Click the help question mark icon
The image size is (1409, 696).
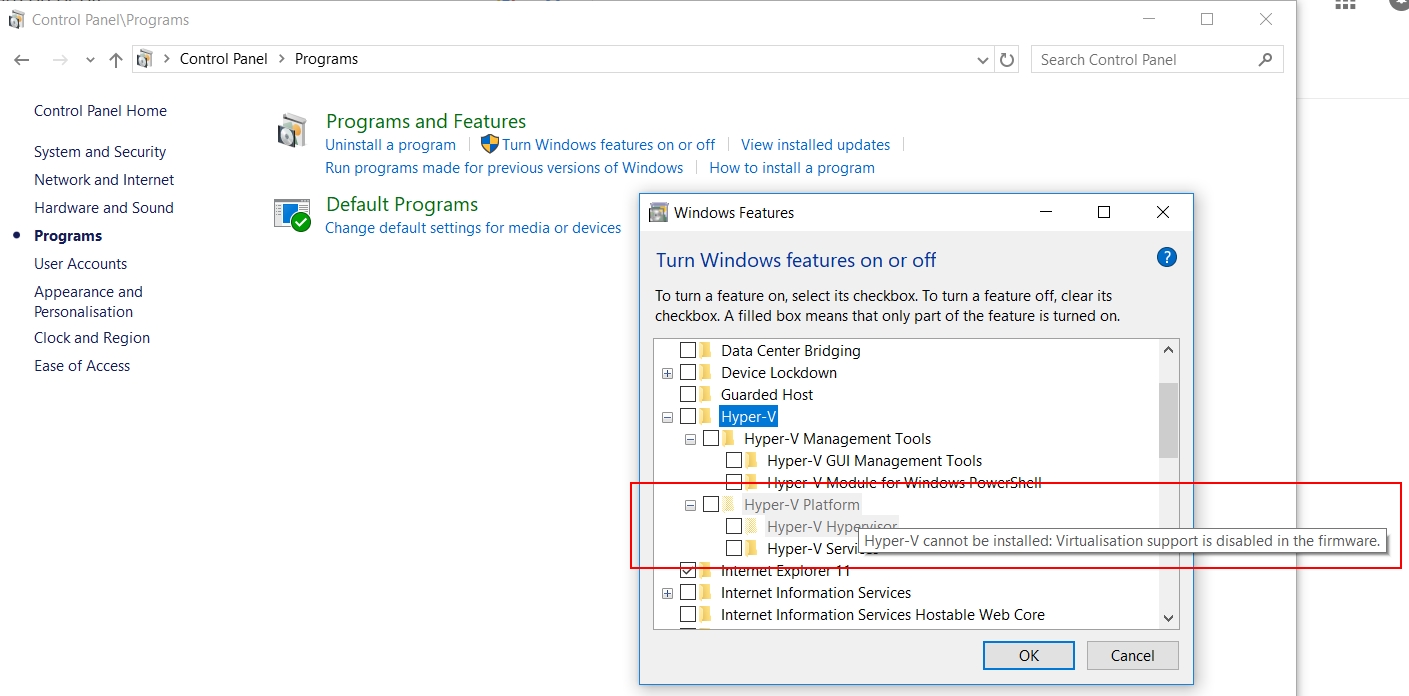(x=1166, y=257)
